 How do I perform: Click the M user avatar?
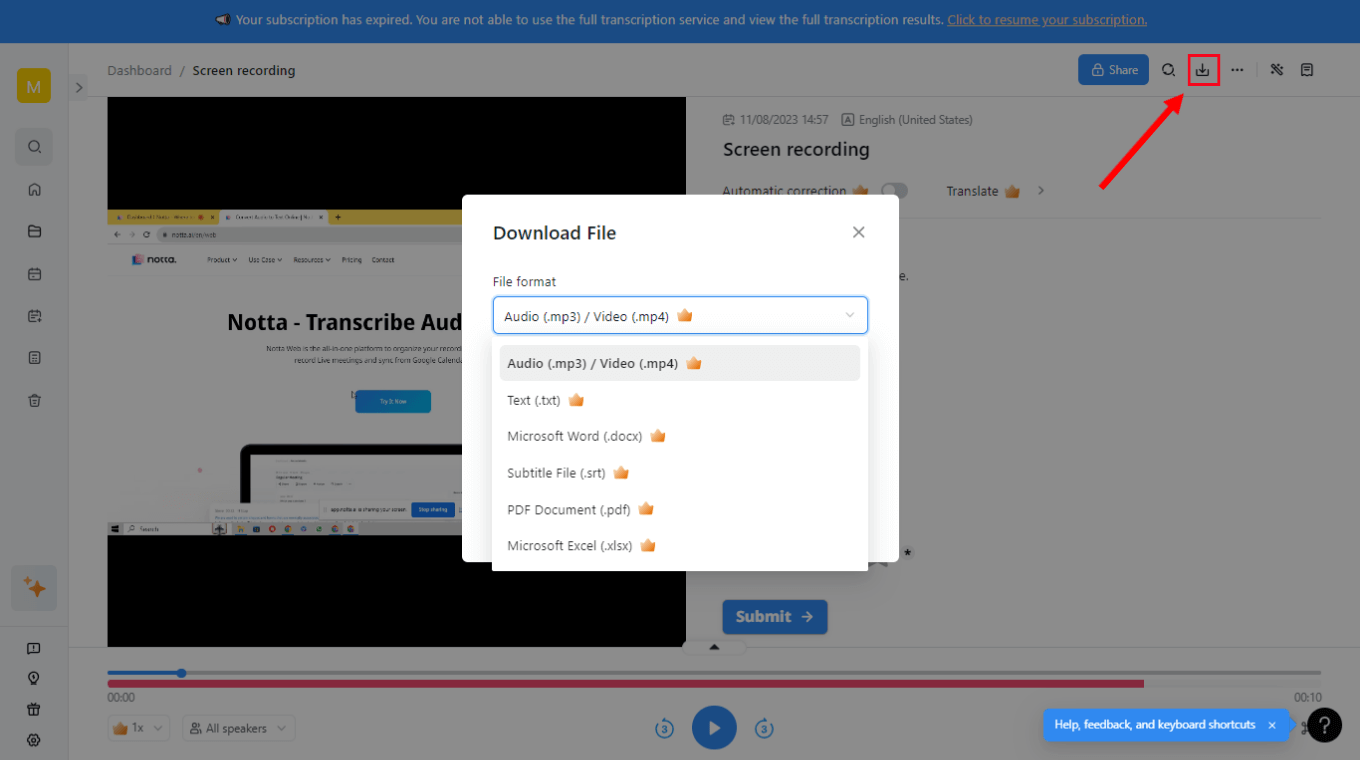pos(34,86)
